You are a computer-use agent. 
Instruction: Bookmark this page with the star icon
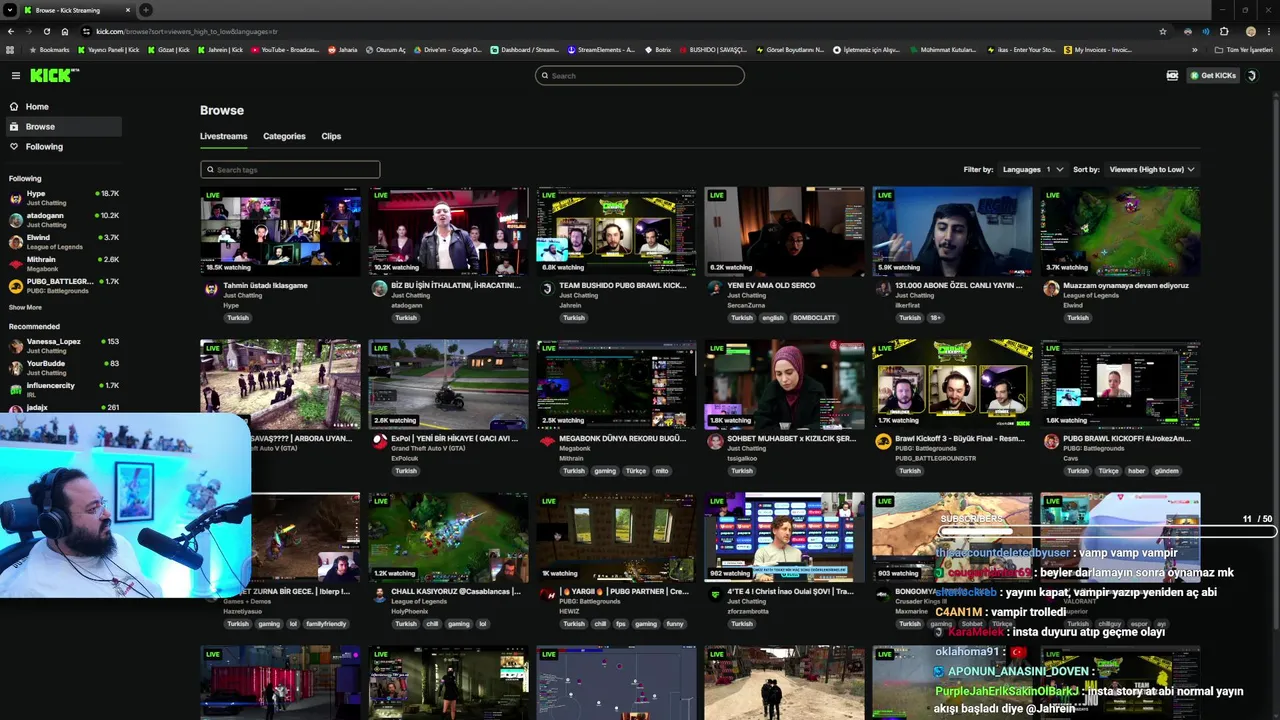point(1163,31)
